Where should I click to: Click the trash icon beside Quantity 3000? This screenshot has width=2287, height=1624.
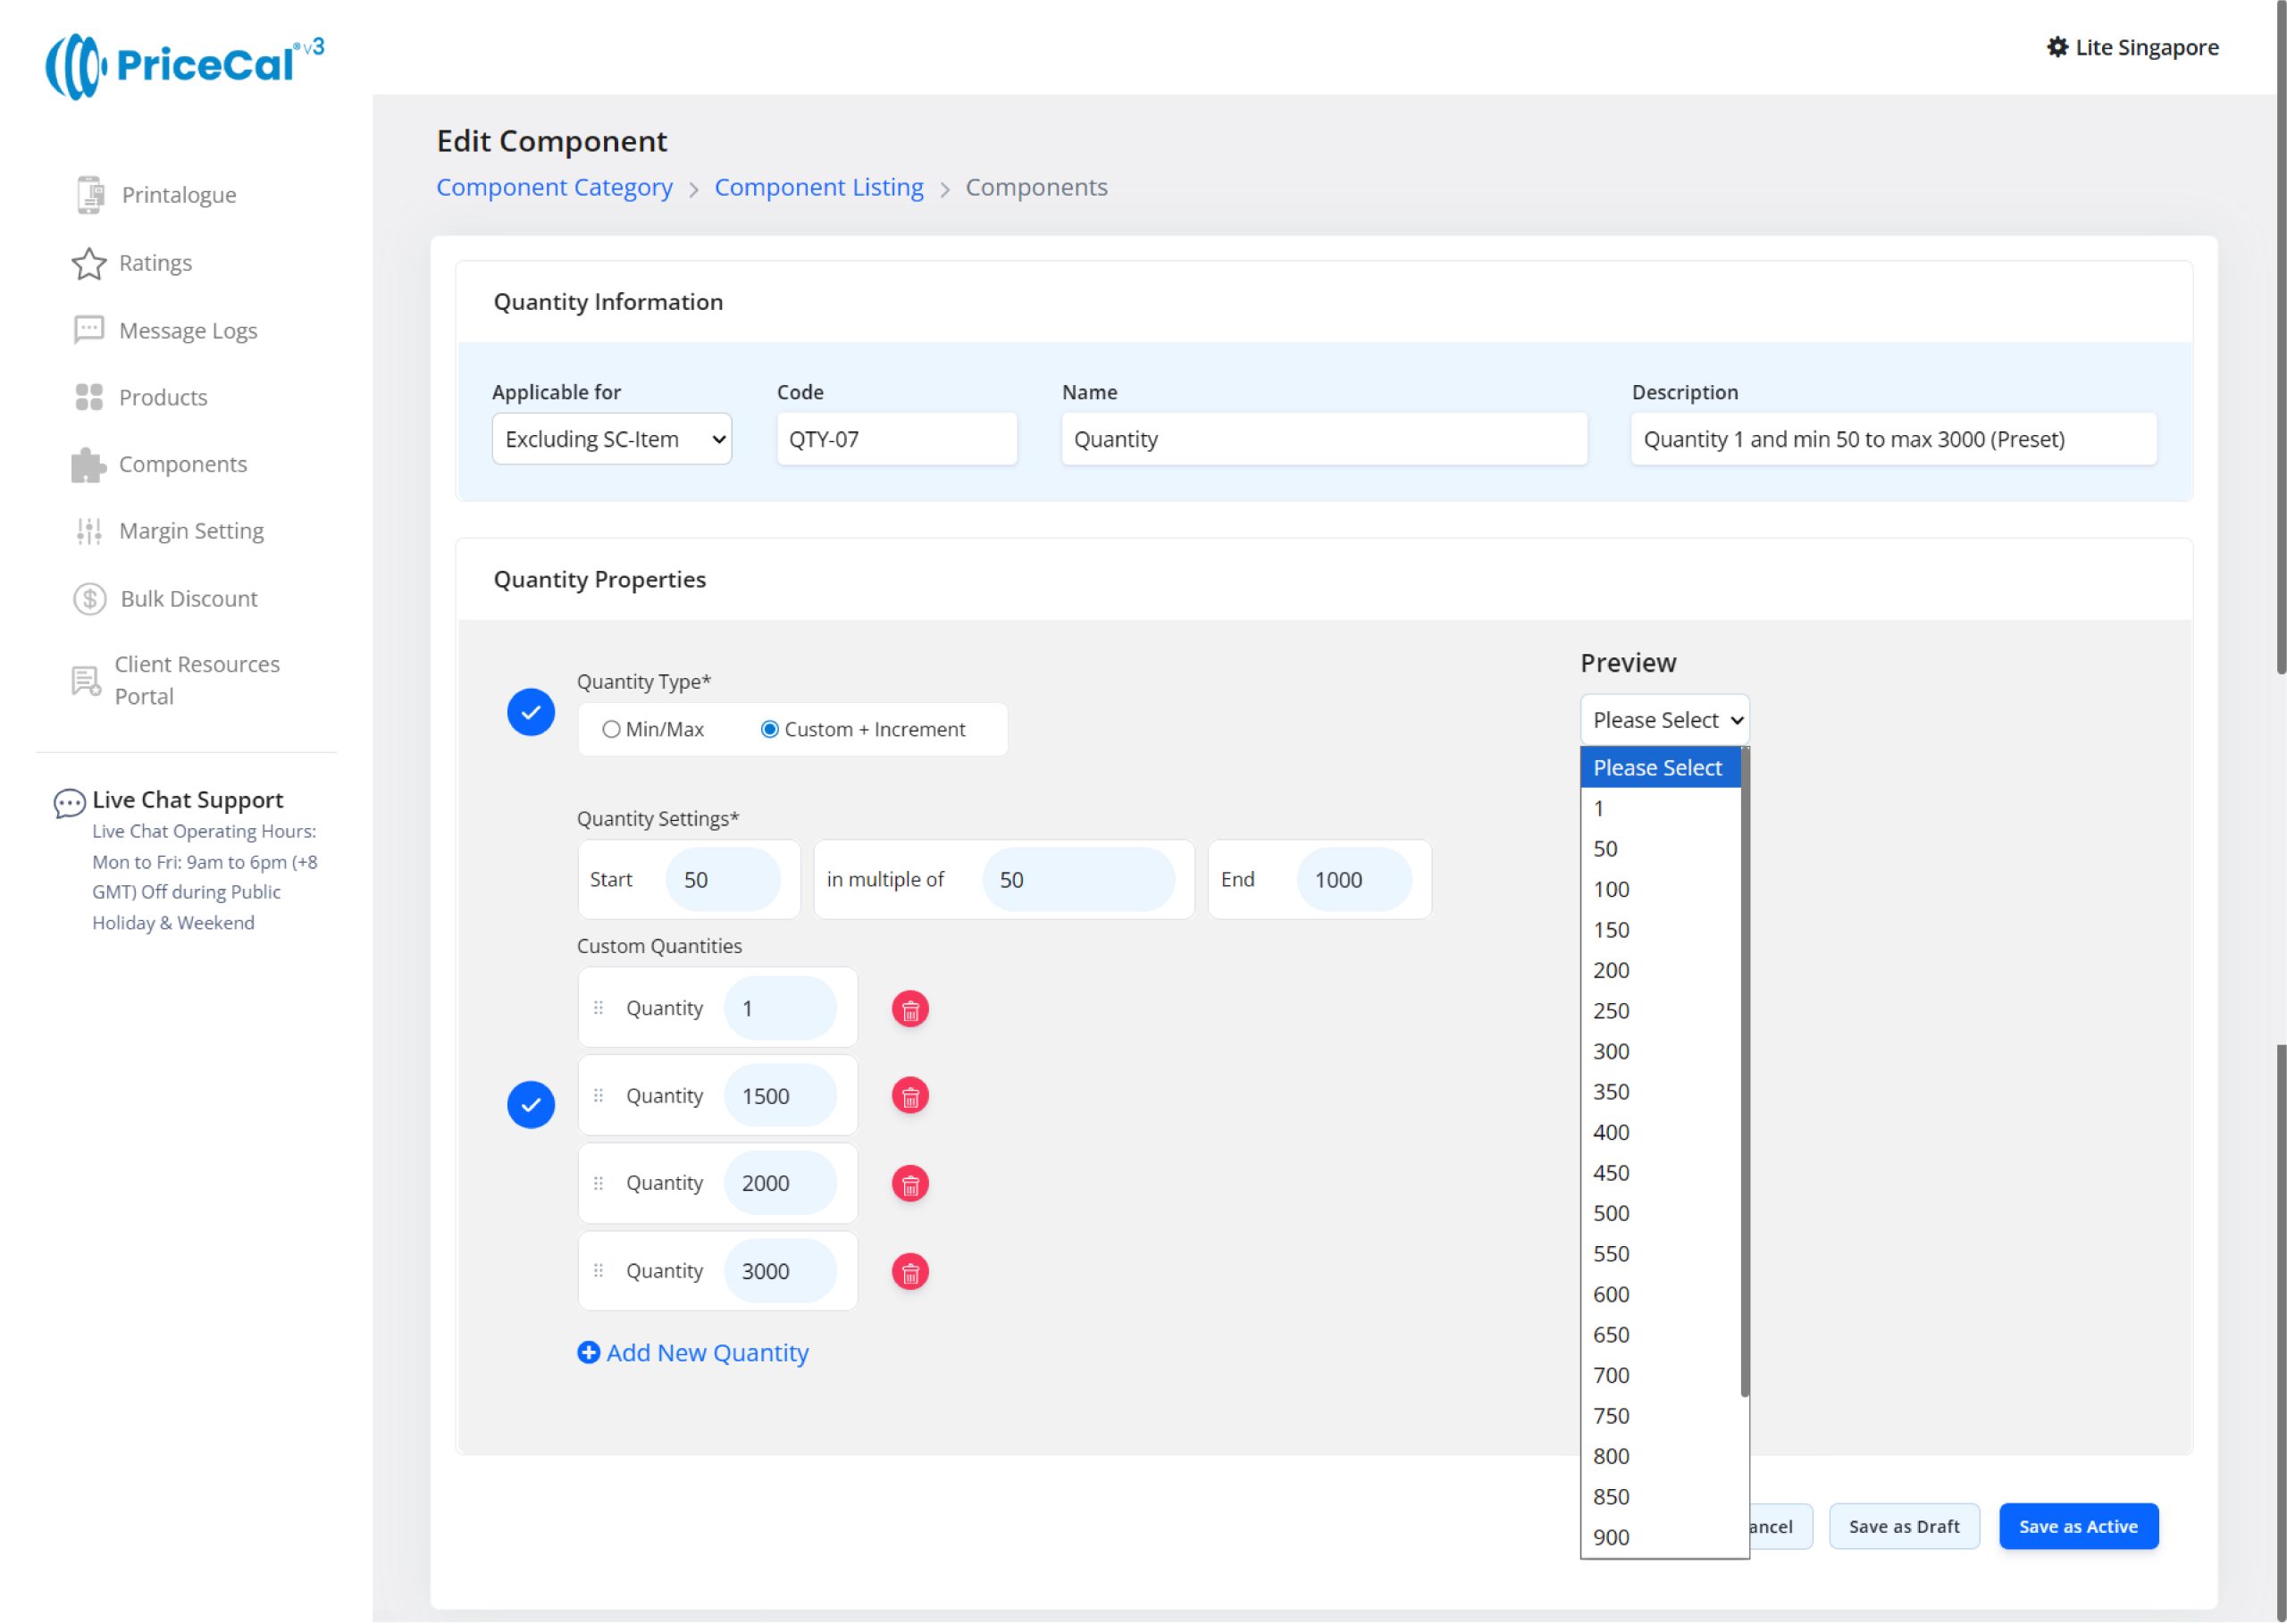pyautogui.click(x=909, y=1272)
